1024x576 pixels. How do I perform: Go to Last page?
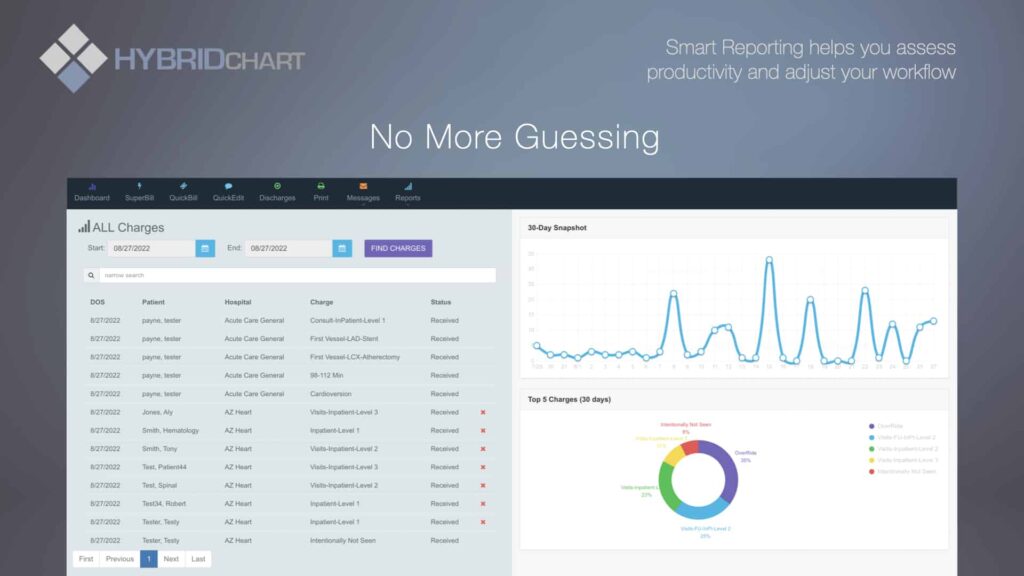(198, 559)
